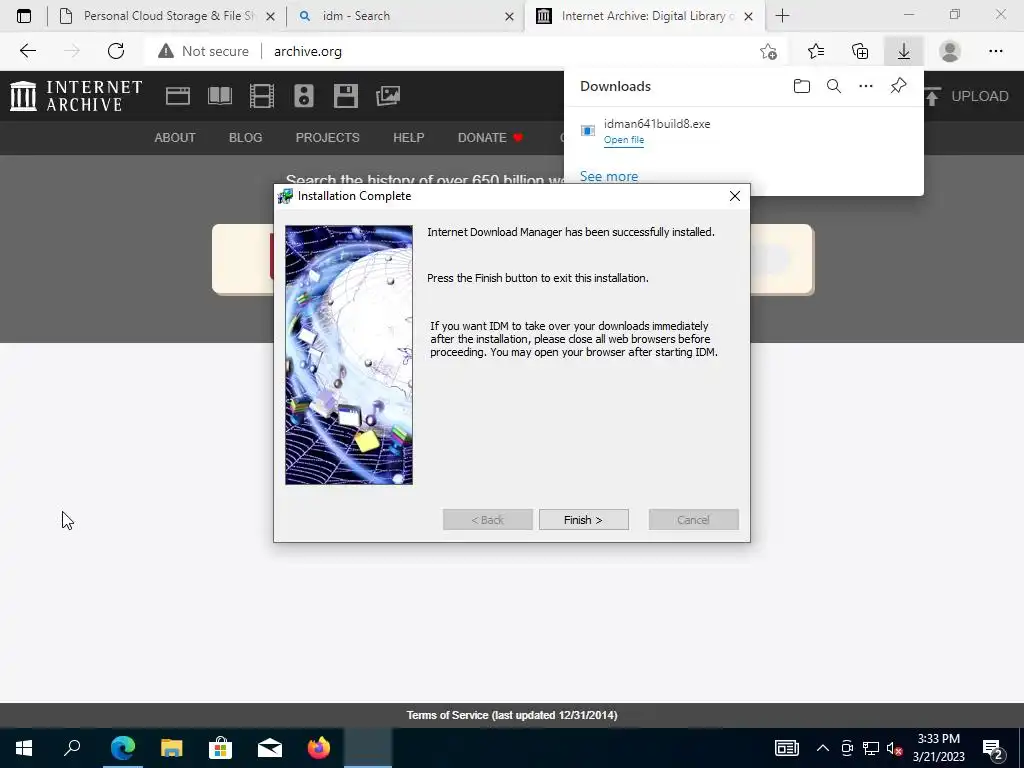Open the Web archive icon
The width and height of the screenshot is (1024, 768).
pyautogui.click(x=178, y=96)
